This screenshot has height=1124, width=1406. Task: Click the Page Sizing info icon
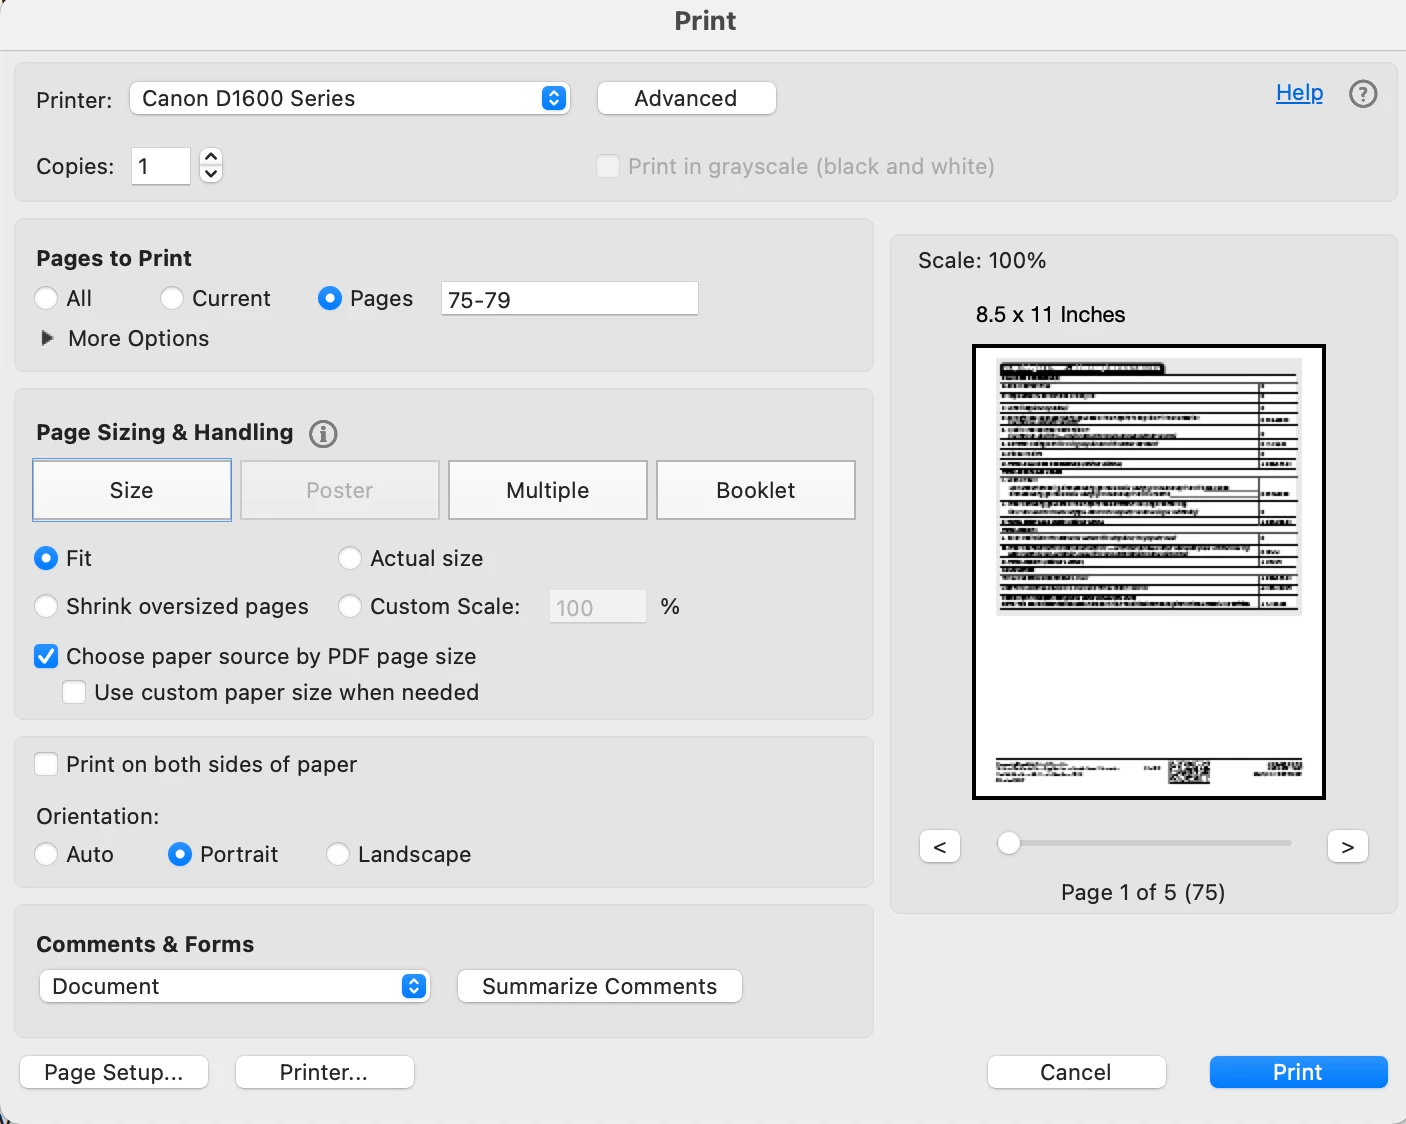(323, 434)
